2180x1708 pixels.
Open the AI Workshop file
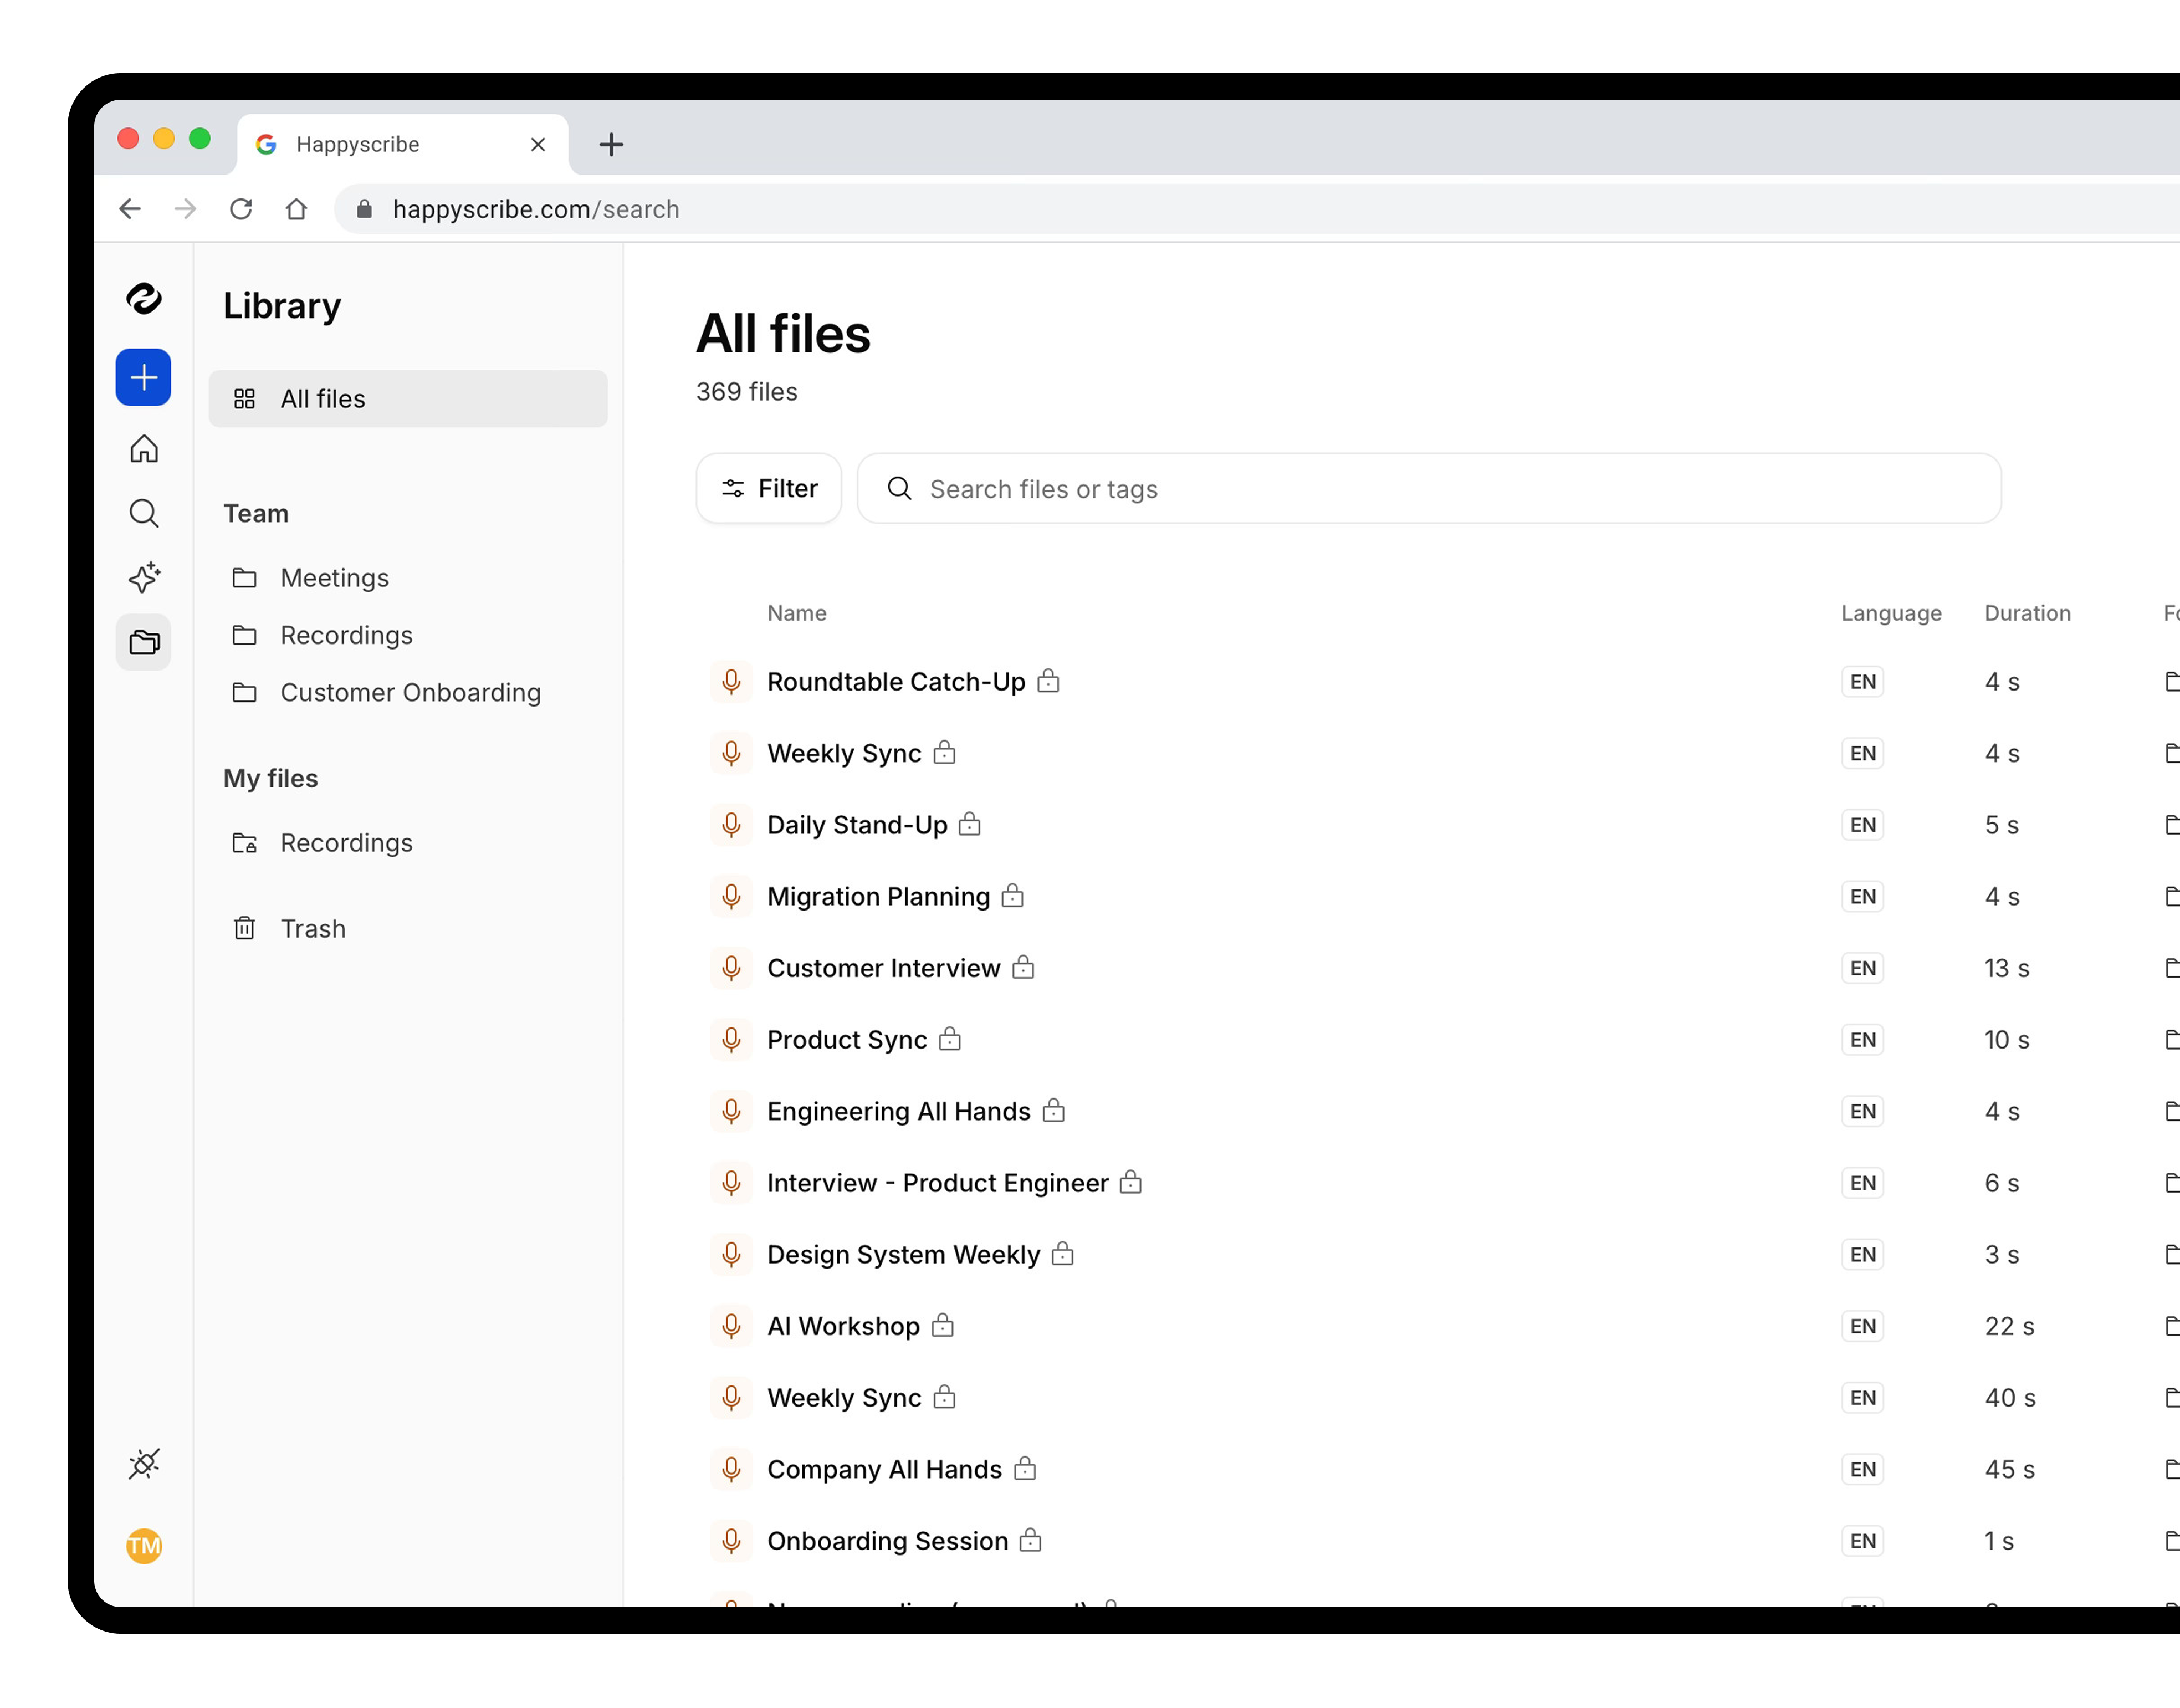click(843, 1327)
